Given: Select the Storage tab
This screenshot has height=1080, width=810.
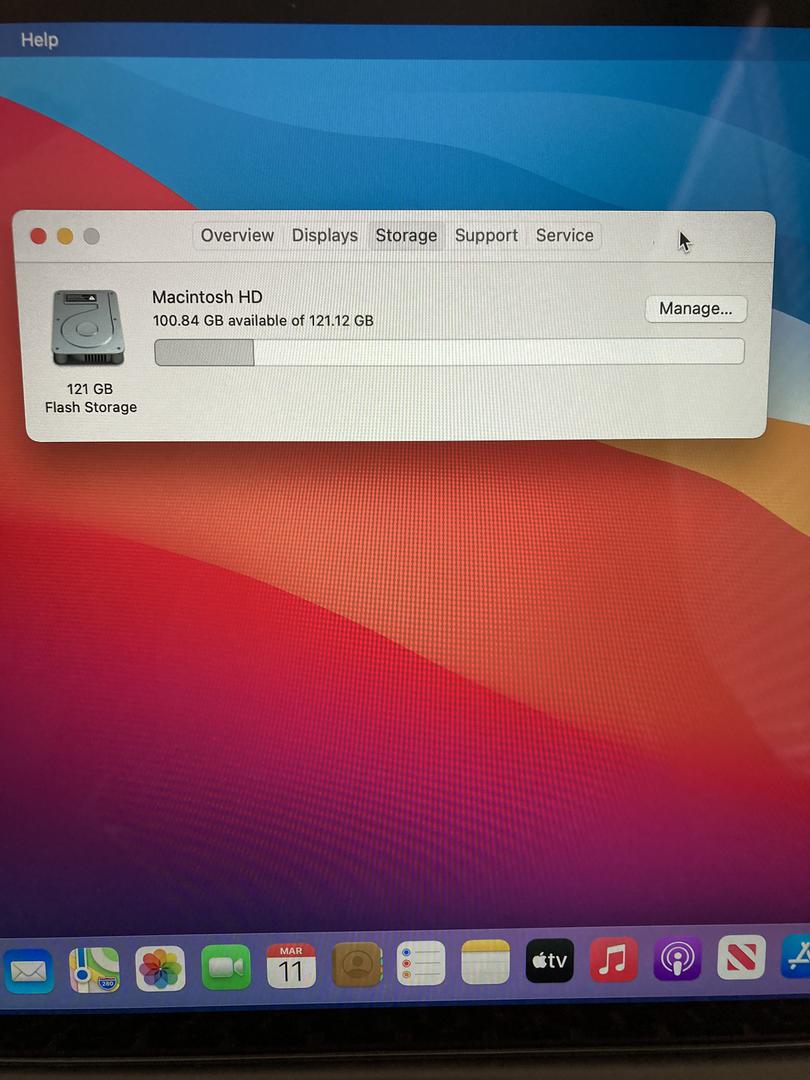Looking at the screenshot, I should 406,236.
